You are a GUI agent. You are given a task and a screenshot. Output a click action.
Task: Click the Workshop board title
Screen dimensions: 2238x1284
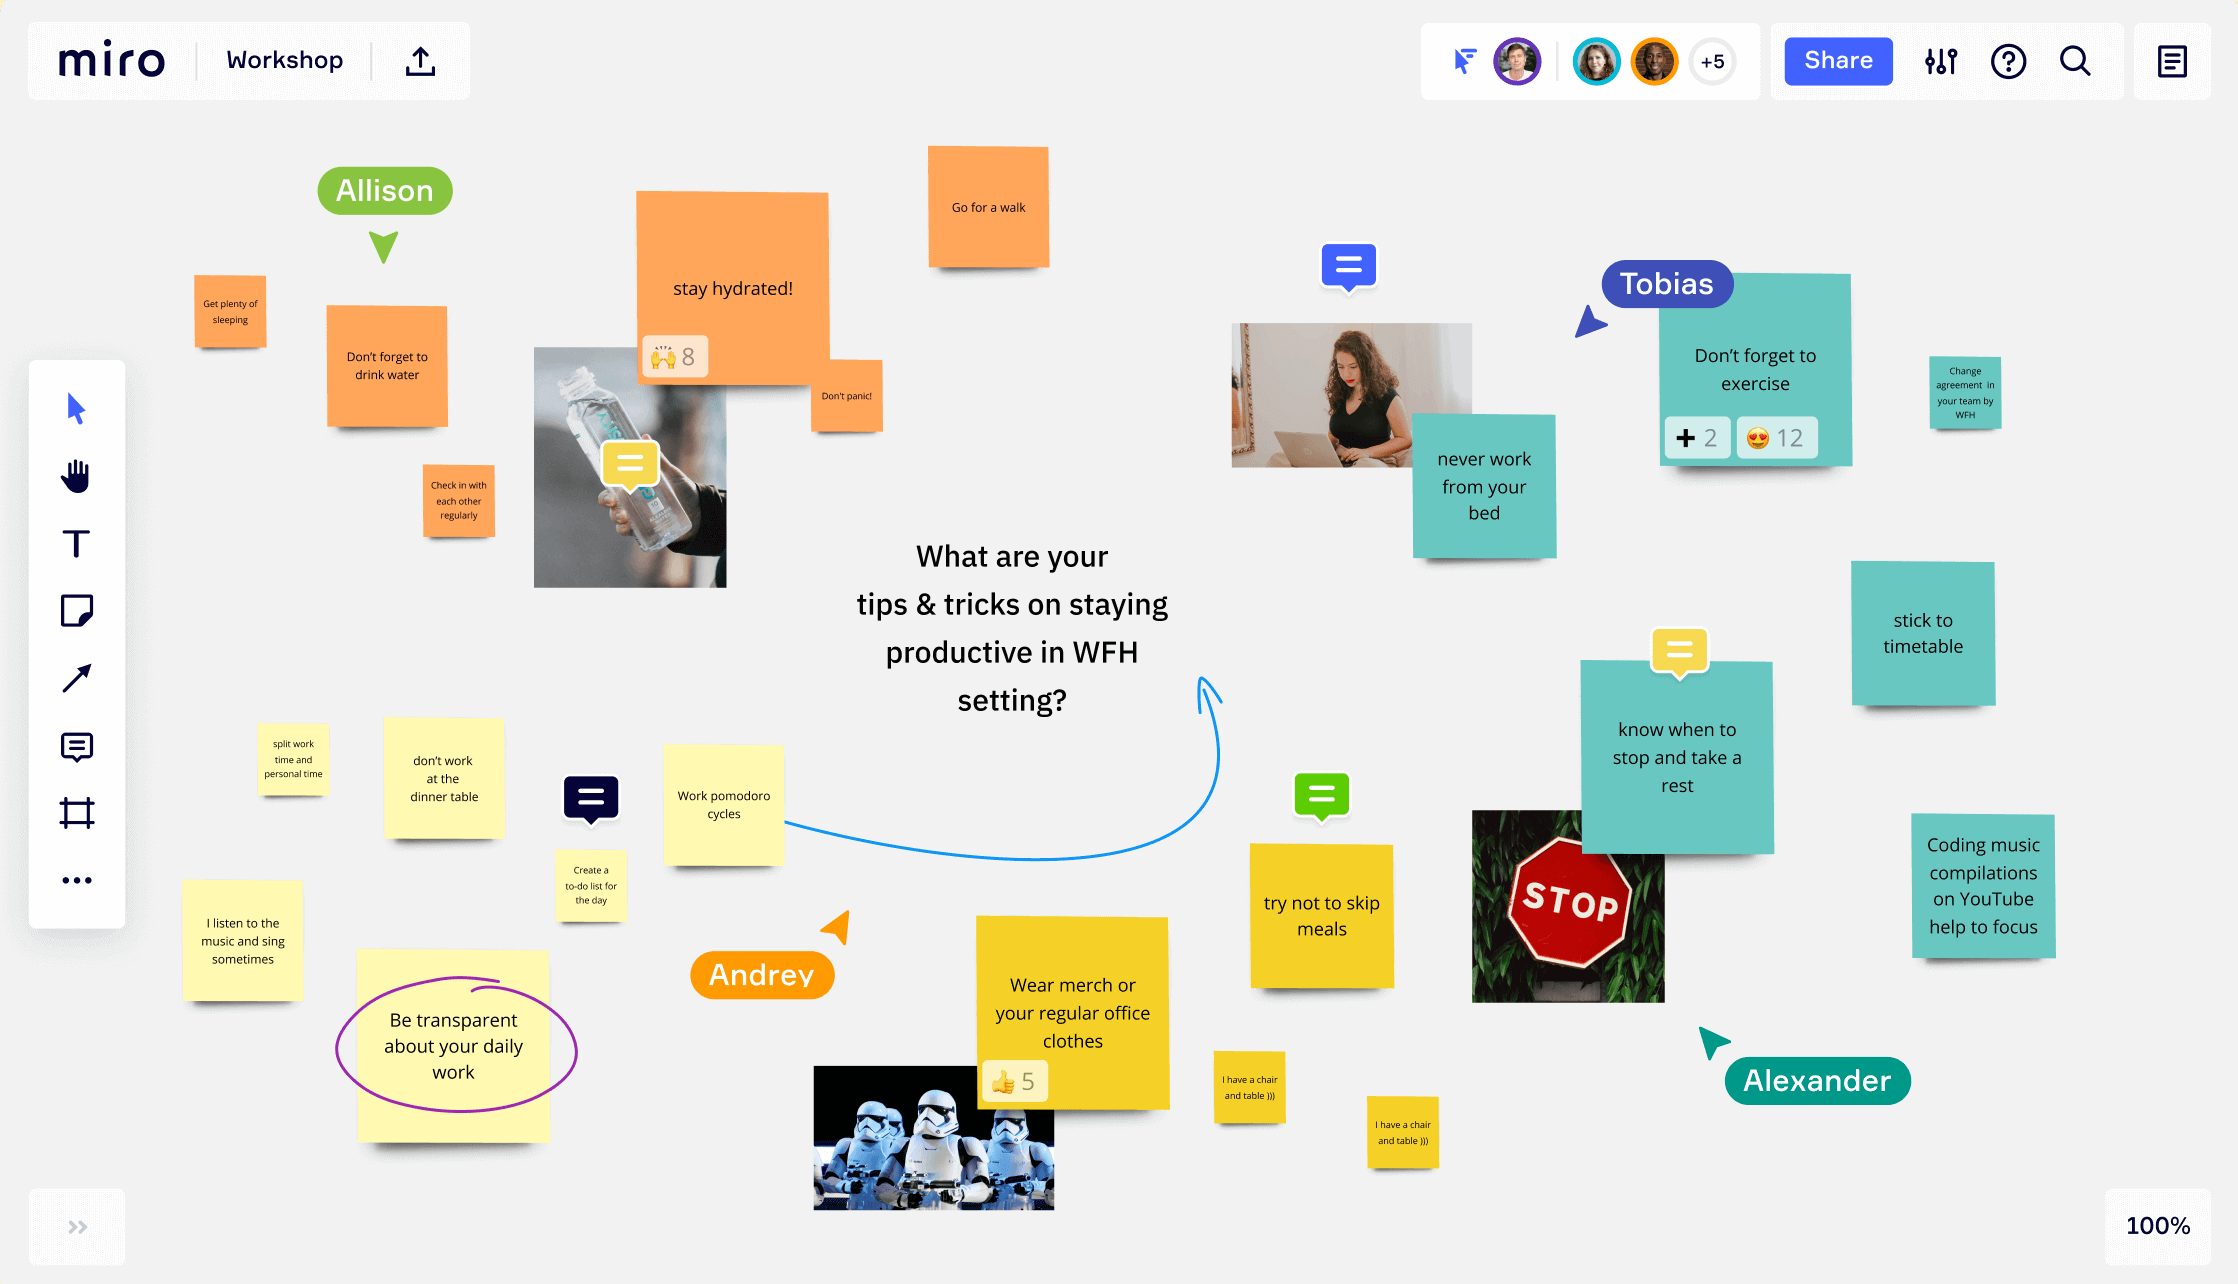click(284, 62)
